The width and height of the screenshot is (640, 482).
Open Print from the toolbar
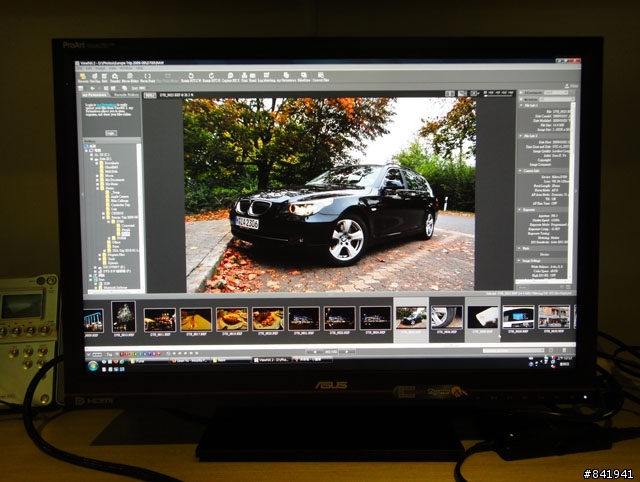coord(244,78)
